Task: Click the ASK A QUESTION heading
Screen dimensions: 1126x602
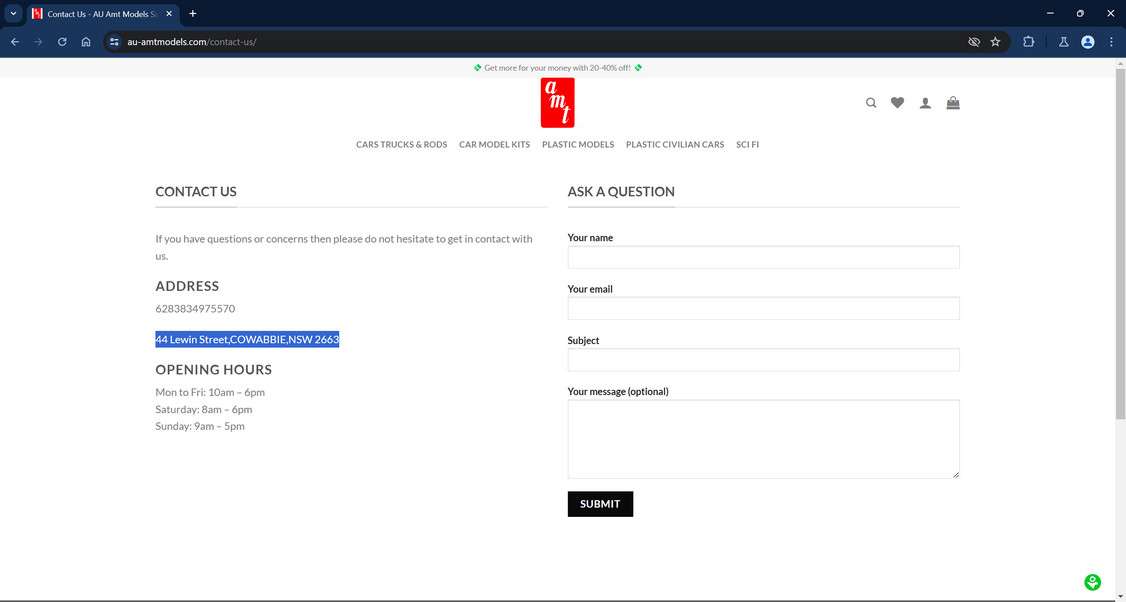Action: coord(621,192)
